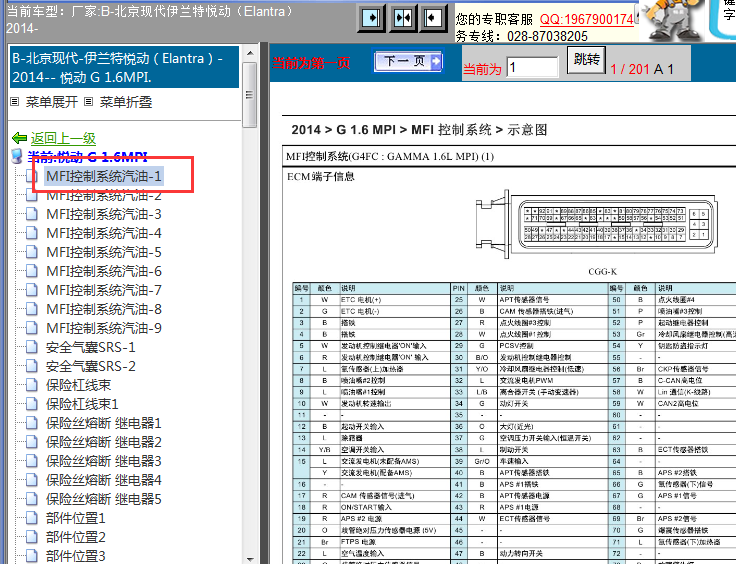Click sidebar scrollbar up arrow
Image resolution: width=736 pixels, height=564 pixels.
[x=250, y=53]
